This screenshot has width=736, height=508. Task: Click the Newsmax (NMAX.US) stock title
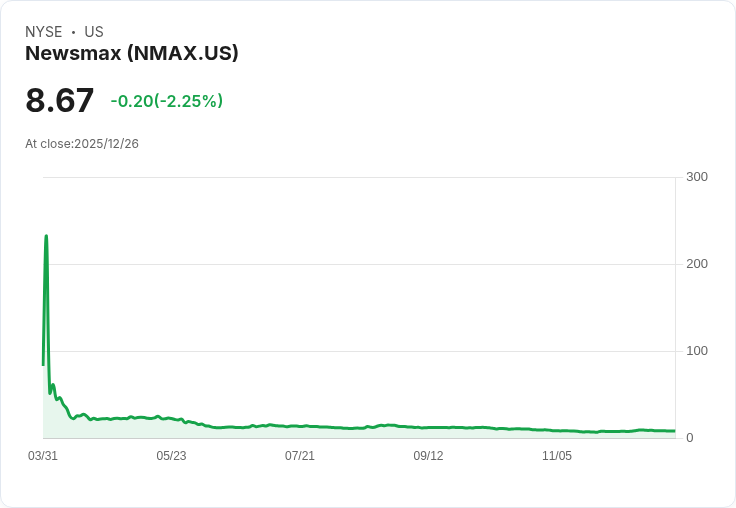(x=132, y=54)
